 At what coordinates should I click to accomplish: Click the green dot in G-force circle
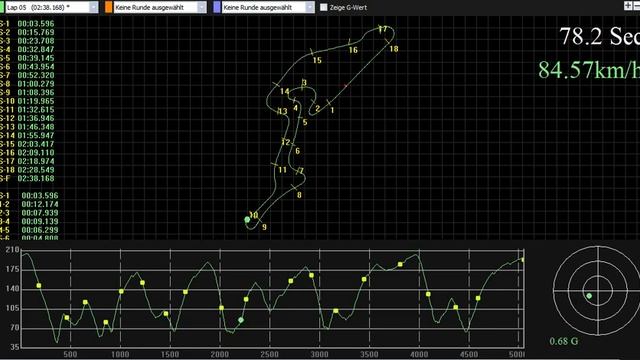[x=589, y=296]
